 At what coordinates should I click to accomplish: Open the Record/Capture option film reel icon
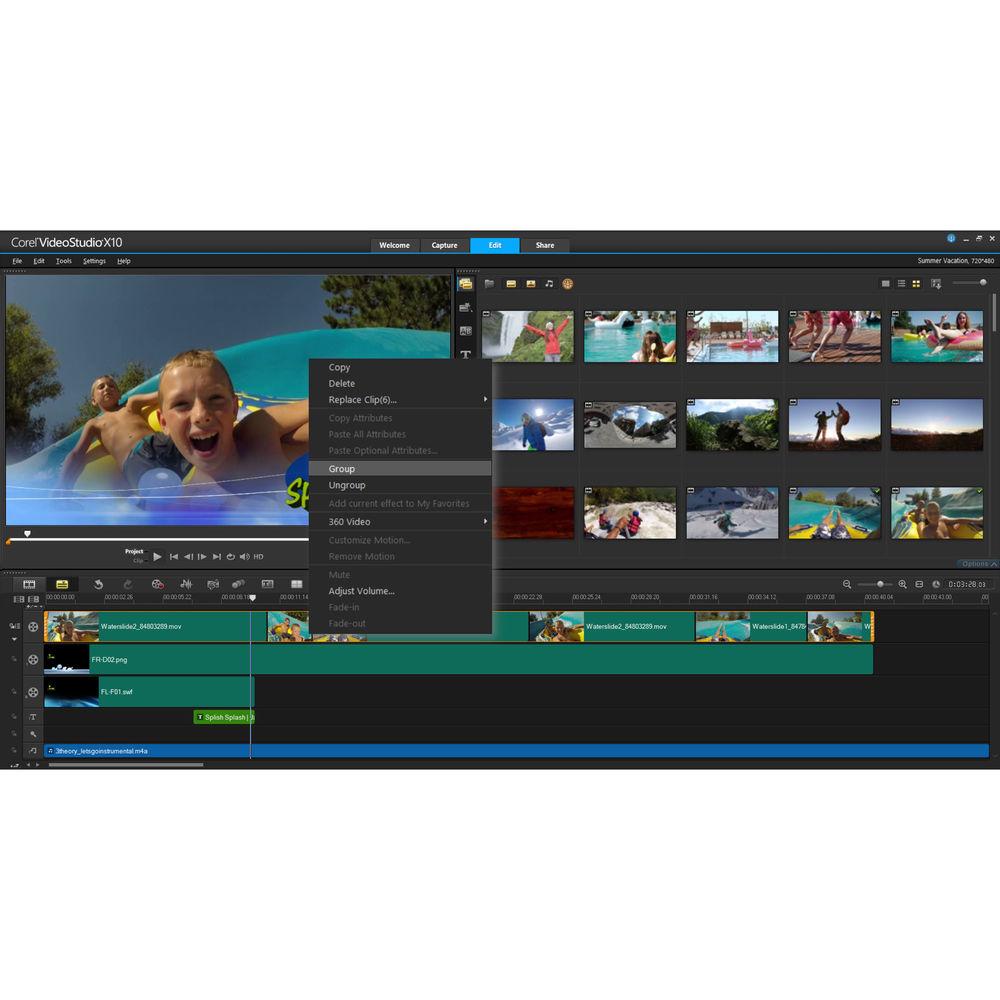(157, 584)
